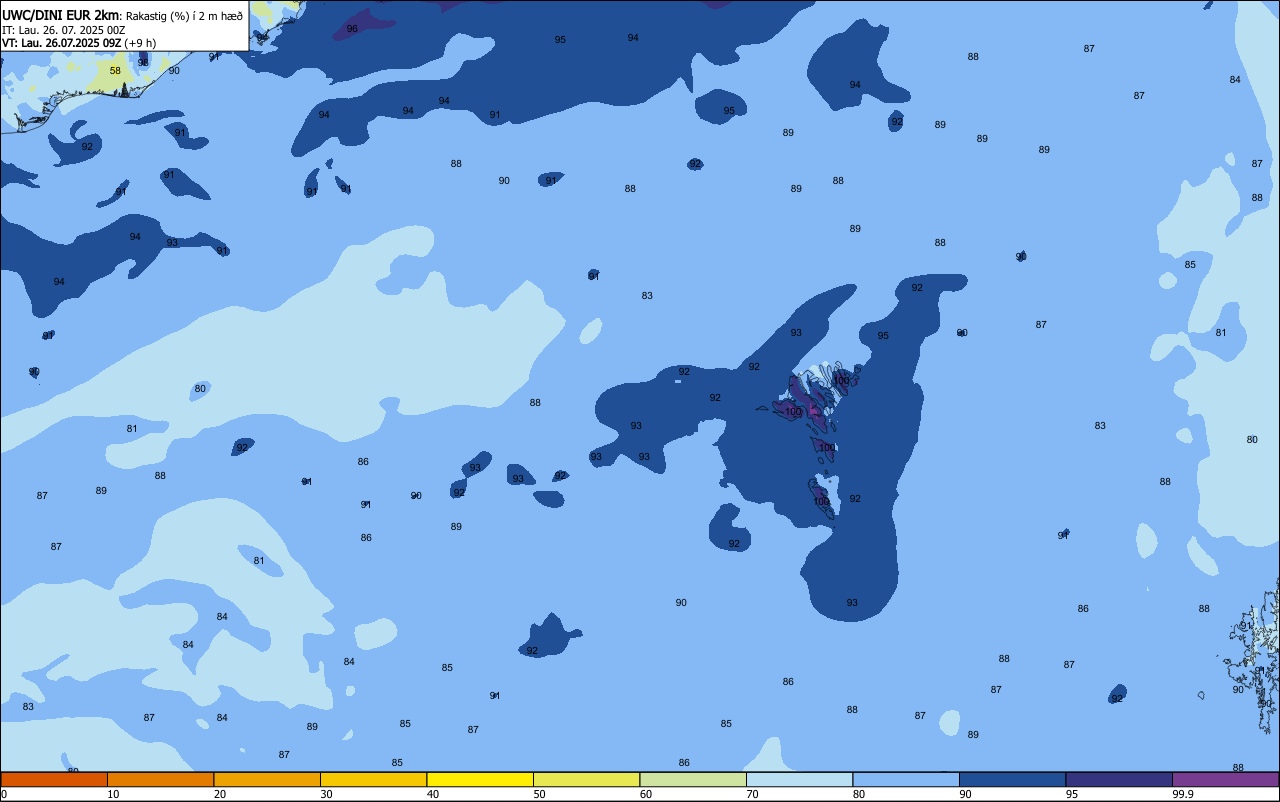Select the 40–50 bright yellow legend swatch
1280x802 pixels.
pyautogui.click(x=480, y=780)
